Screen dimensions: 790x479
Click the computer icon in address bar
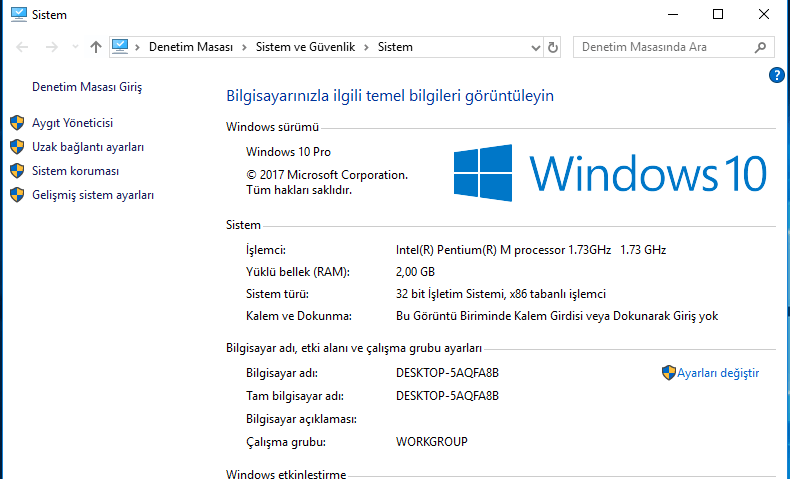(x=120, y=46)
